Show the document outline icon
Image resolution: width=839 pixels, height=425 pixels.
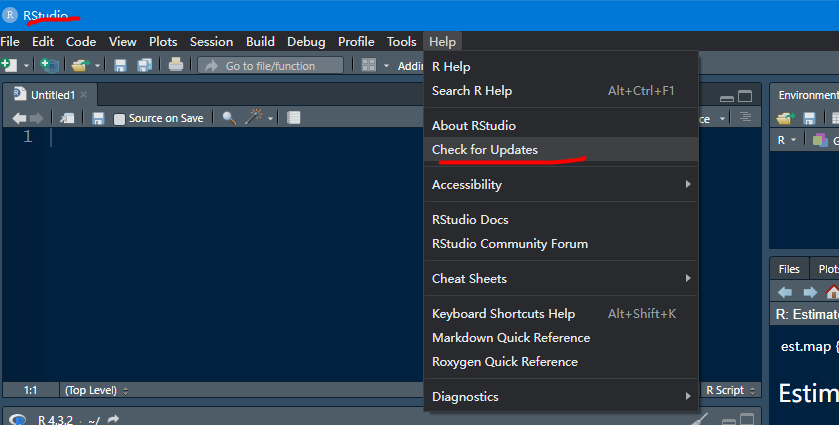[x=745, y=117]
